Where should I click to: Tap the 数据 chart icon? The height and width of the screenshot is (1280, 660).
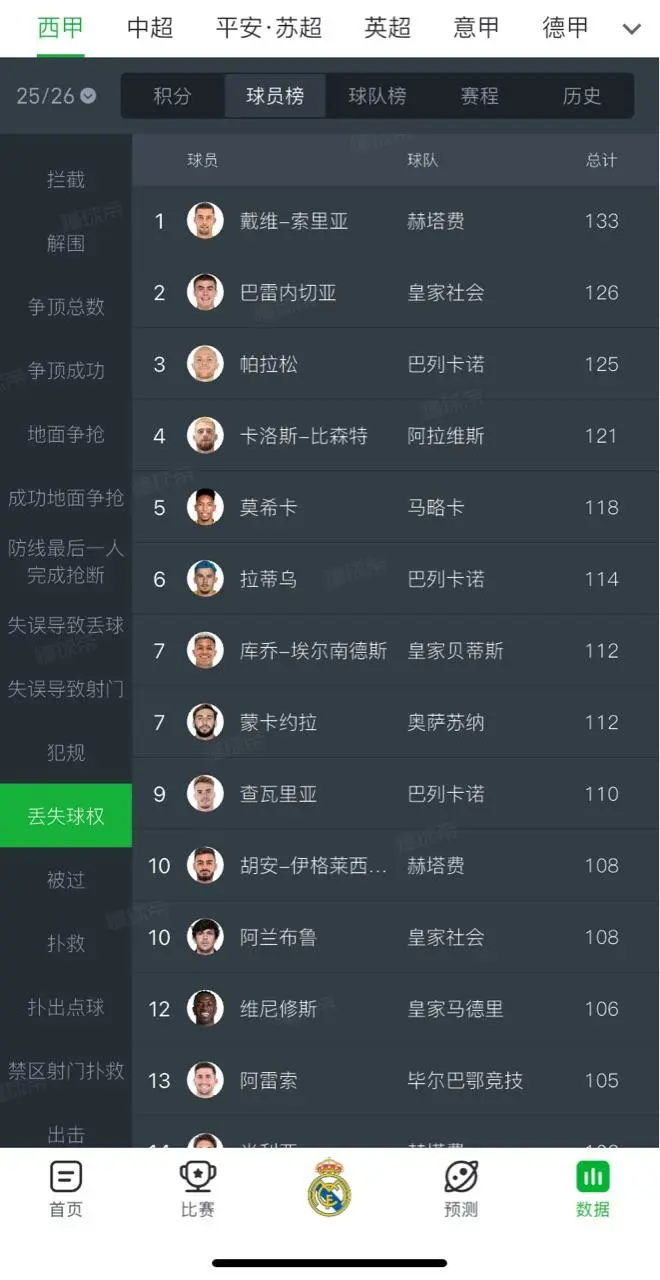pos(593,1177)
